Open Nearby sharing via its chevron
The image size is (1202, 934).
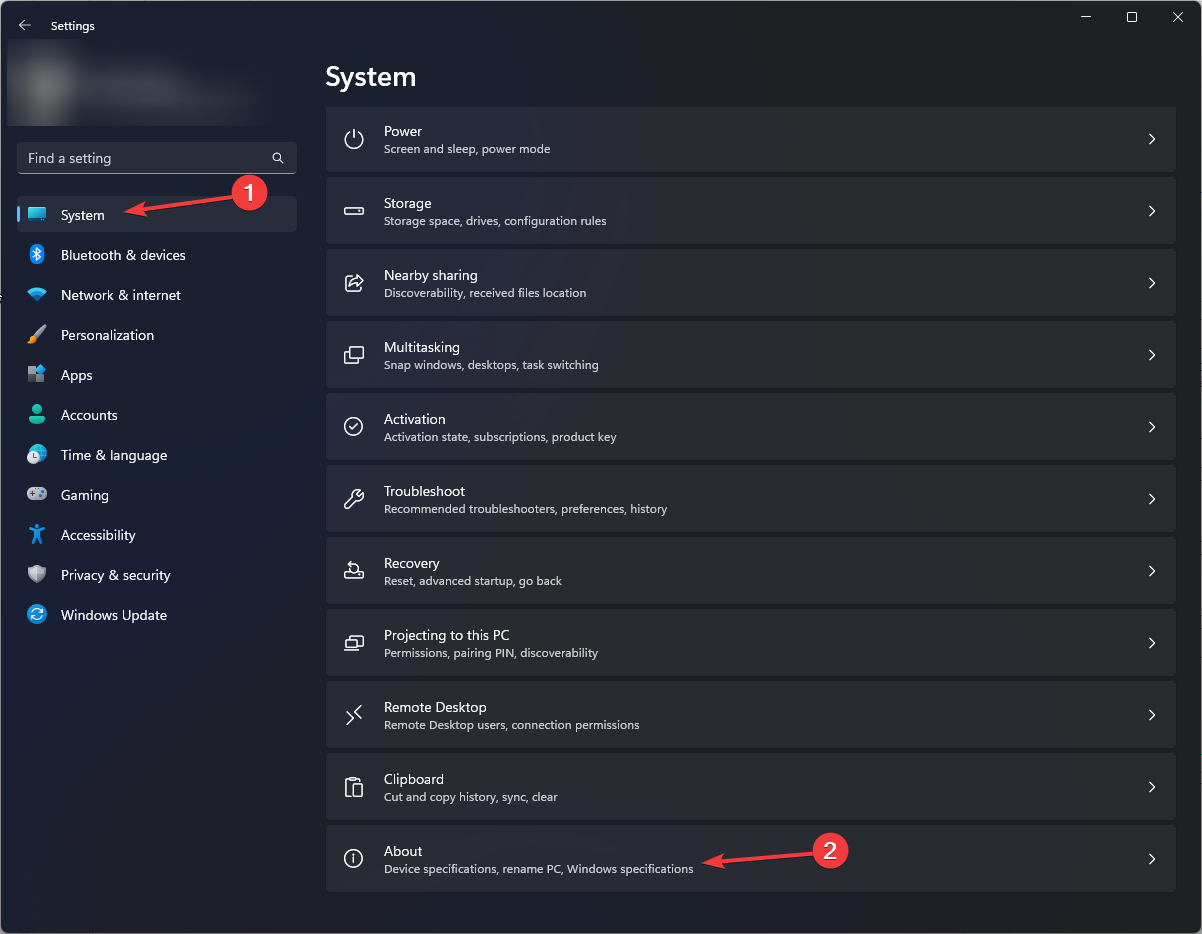(x=1152, y=284)
